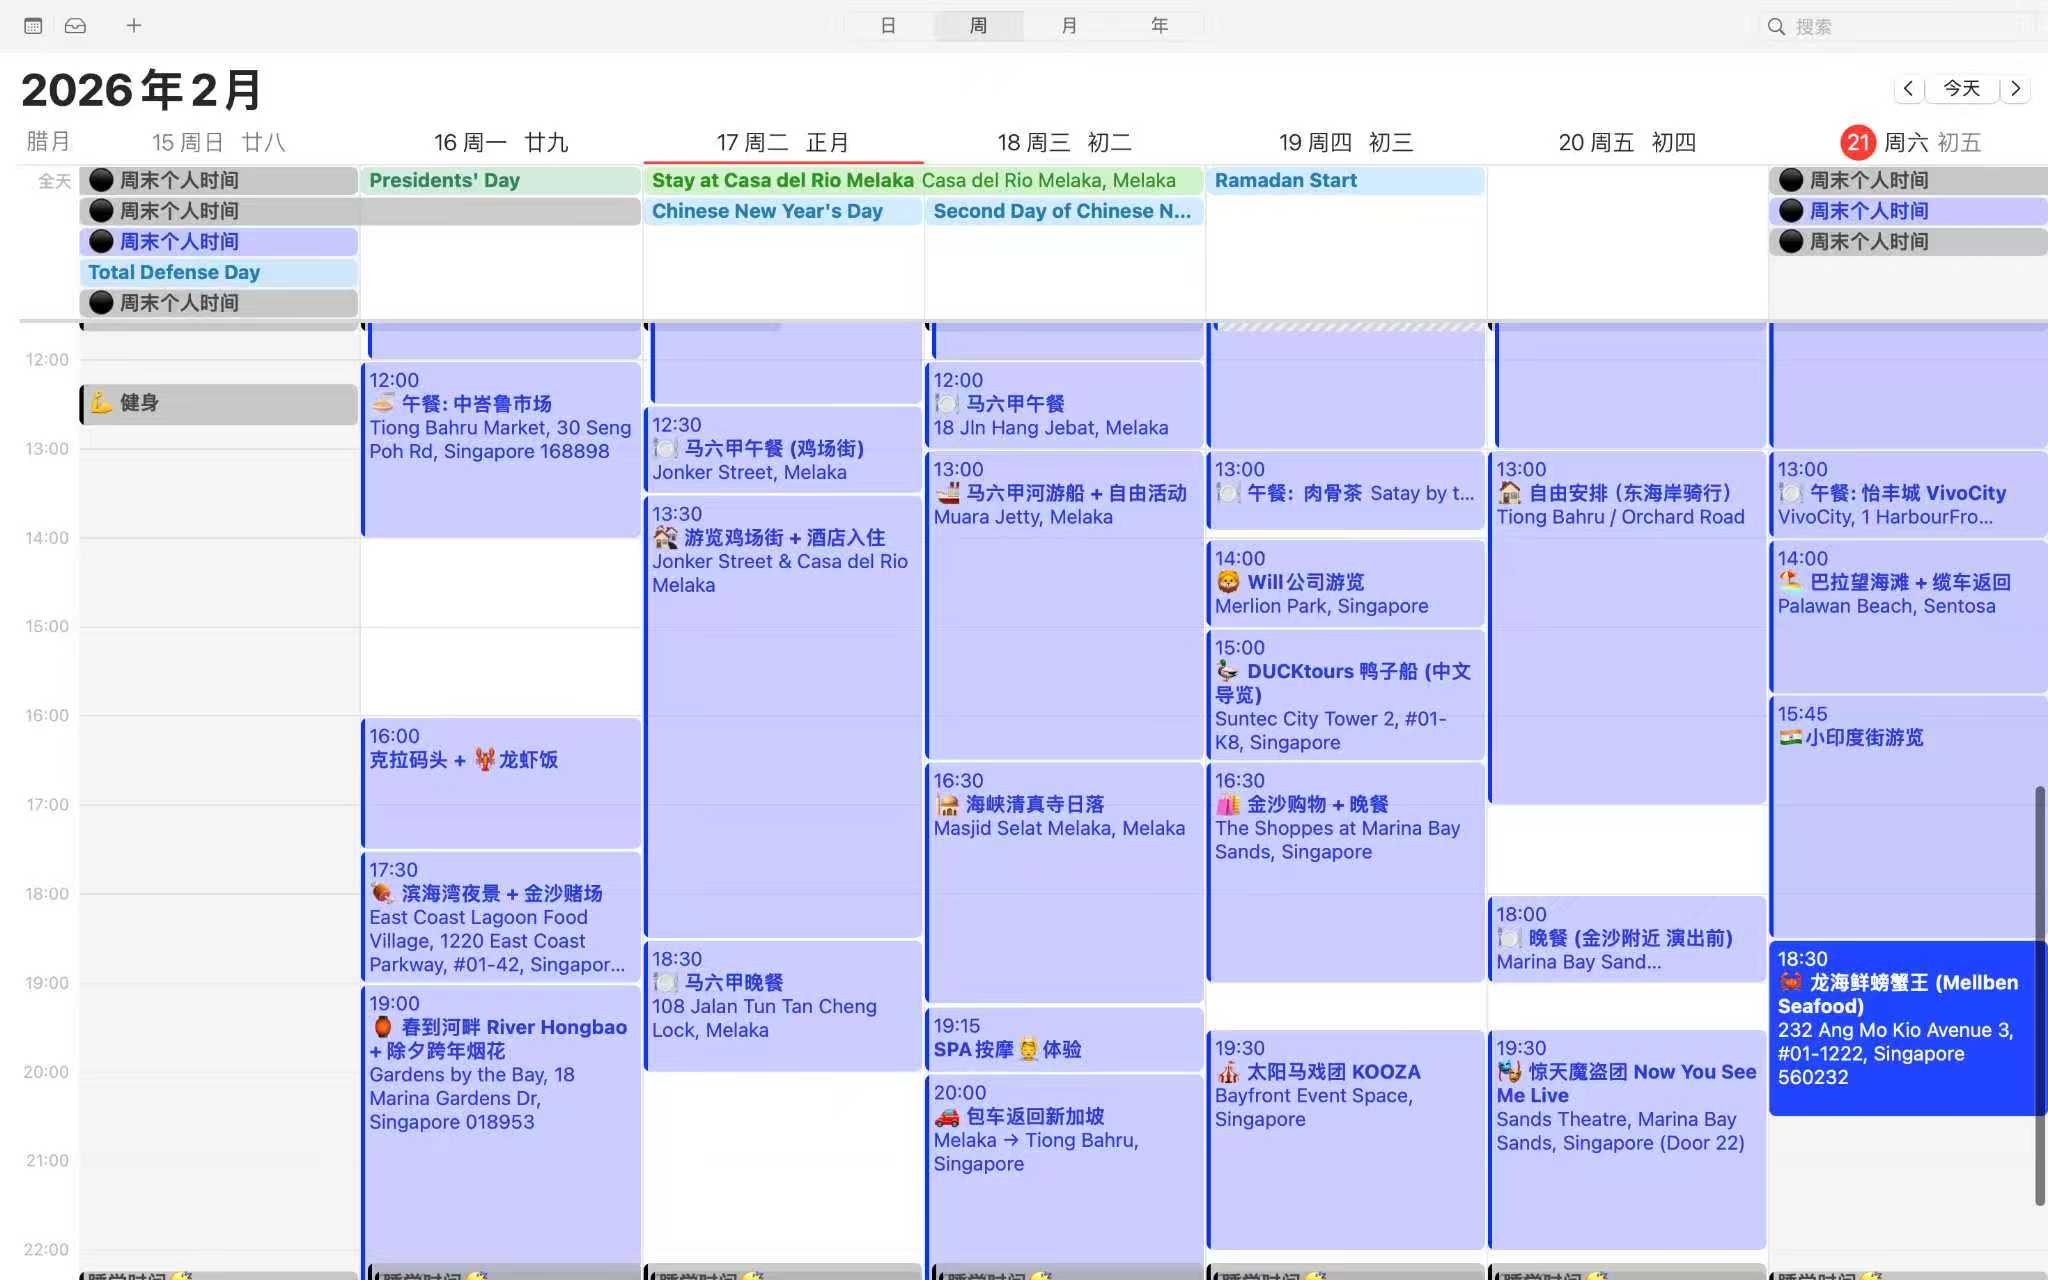Switch to Year view tab (年)
This screenshot has width=2048, height=1280.
pyautogui.click(x=1159, y=26)
